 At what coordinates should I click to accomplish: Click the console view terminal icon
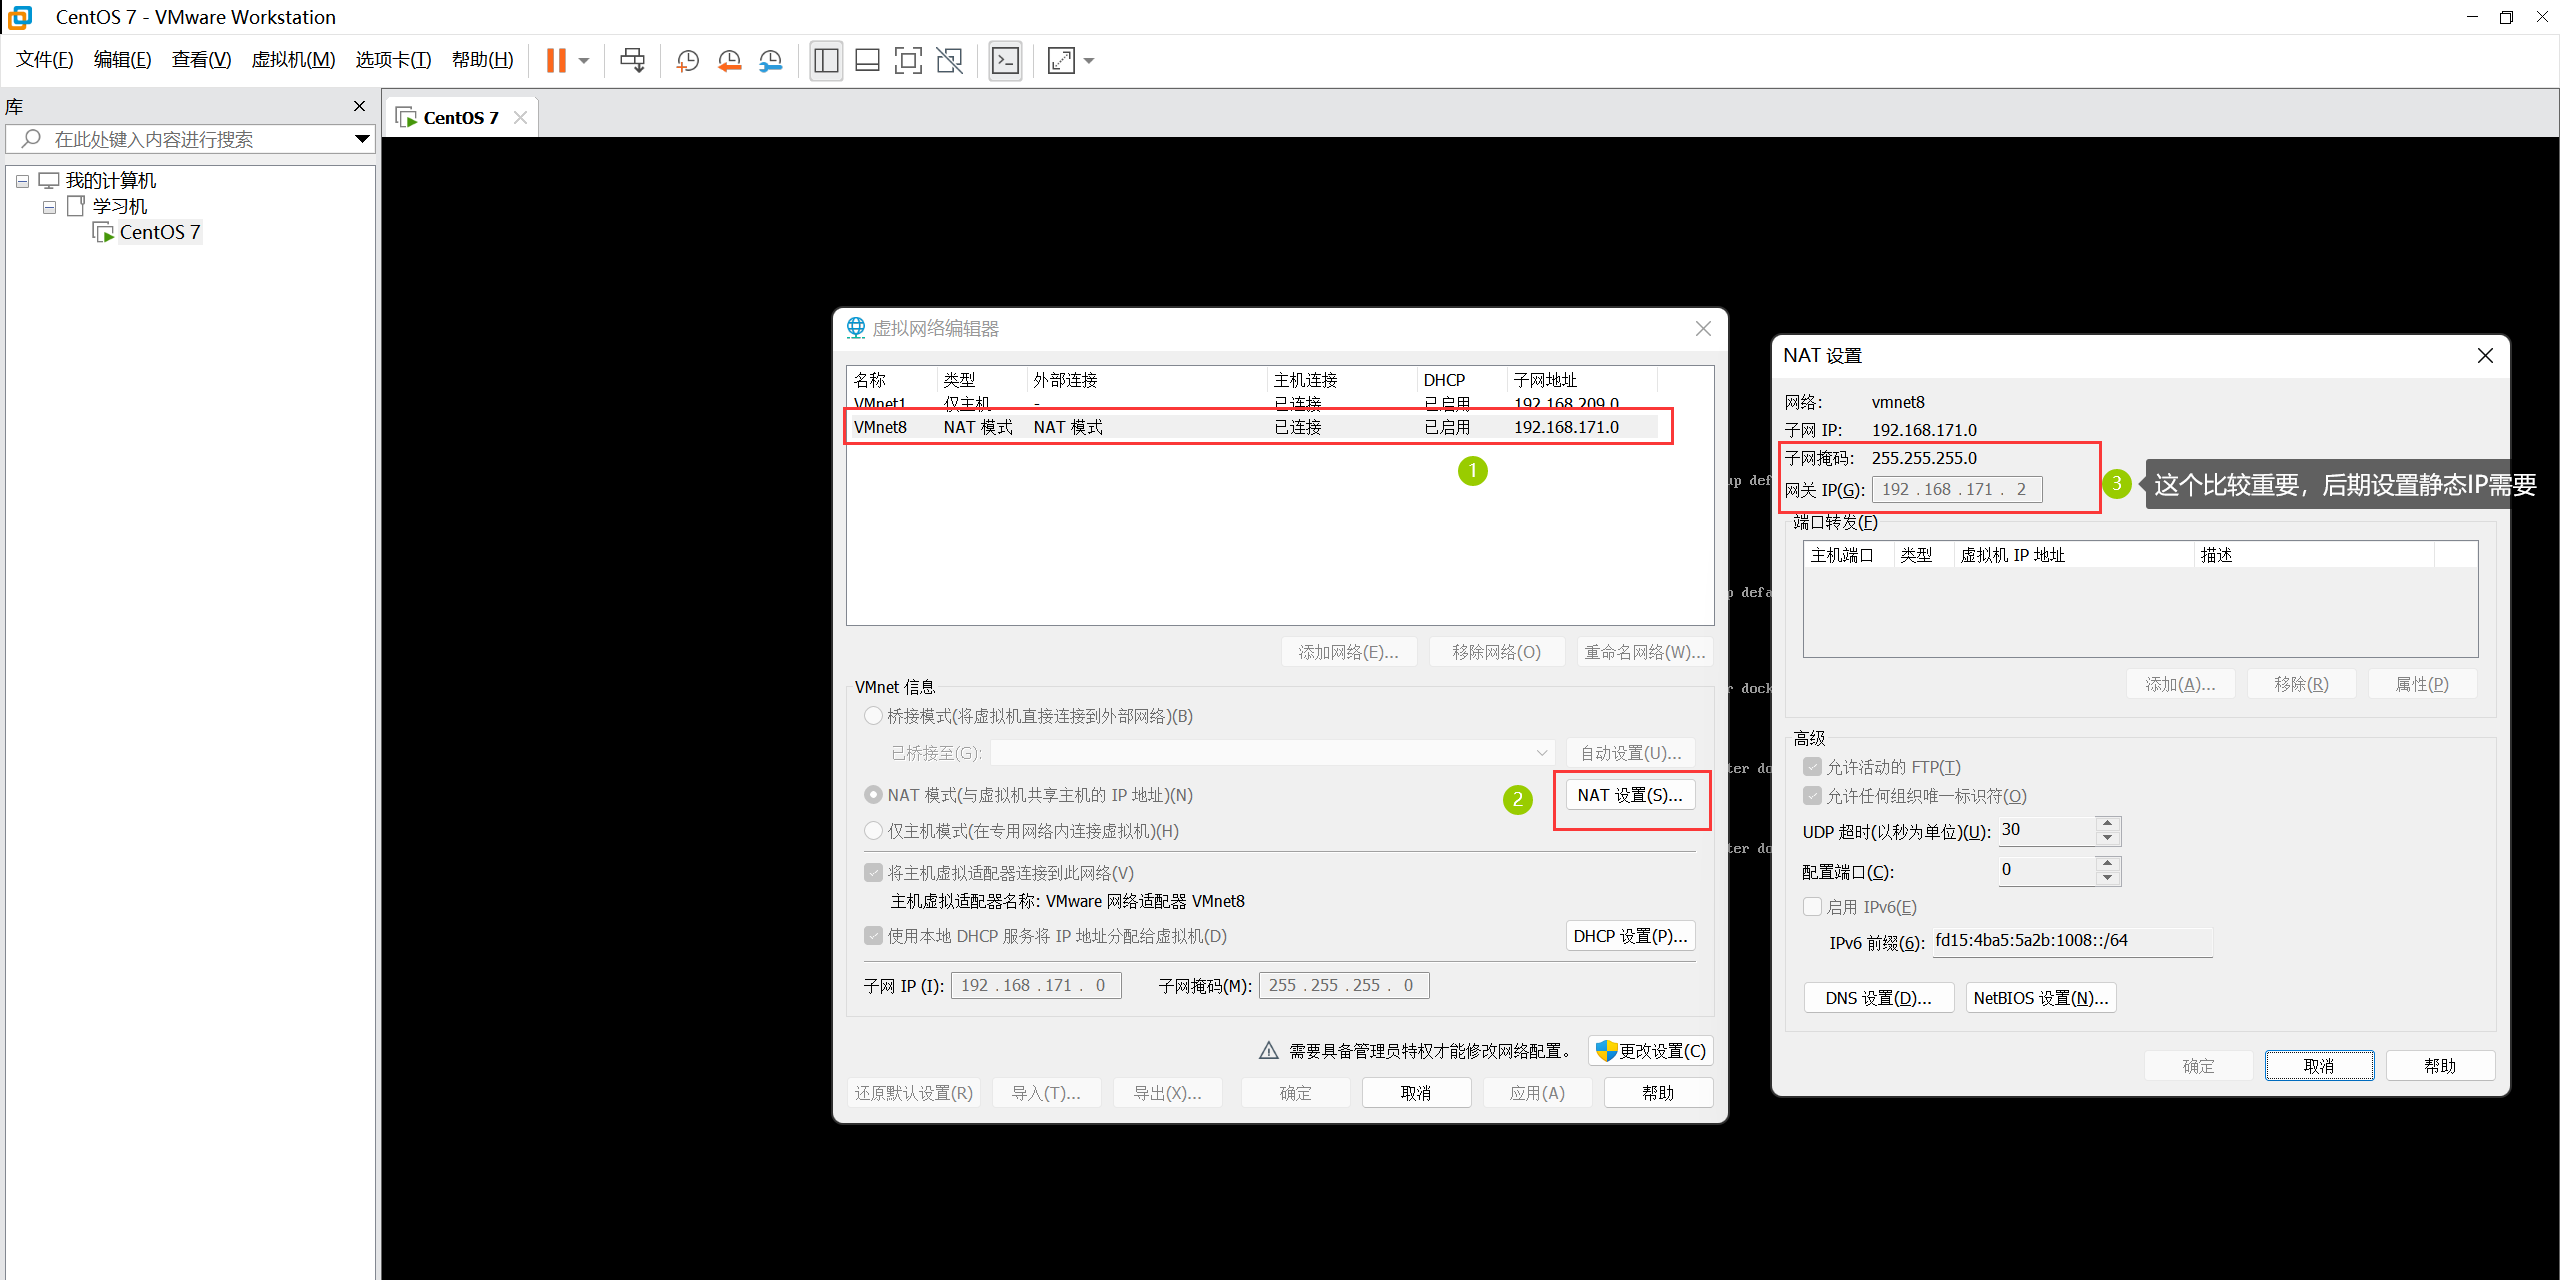coord(1005,61)
